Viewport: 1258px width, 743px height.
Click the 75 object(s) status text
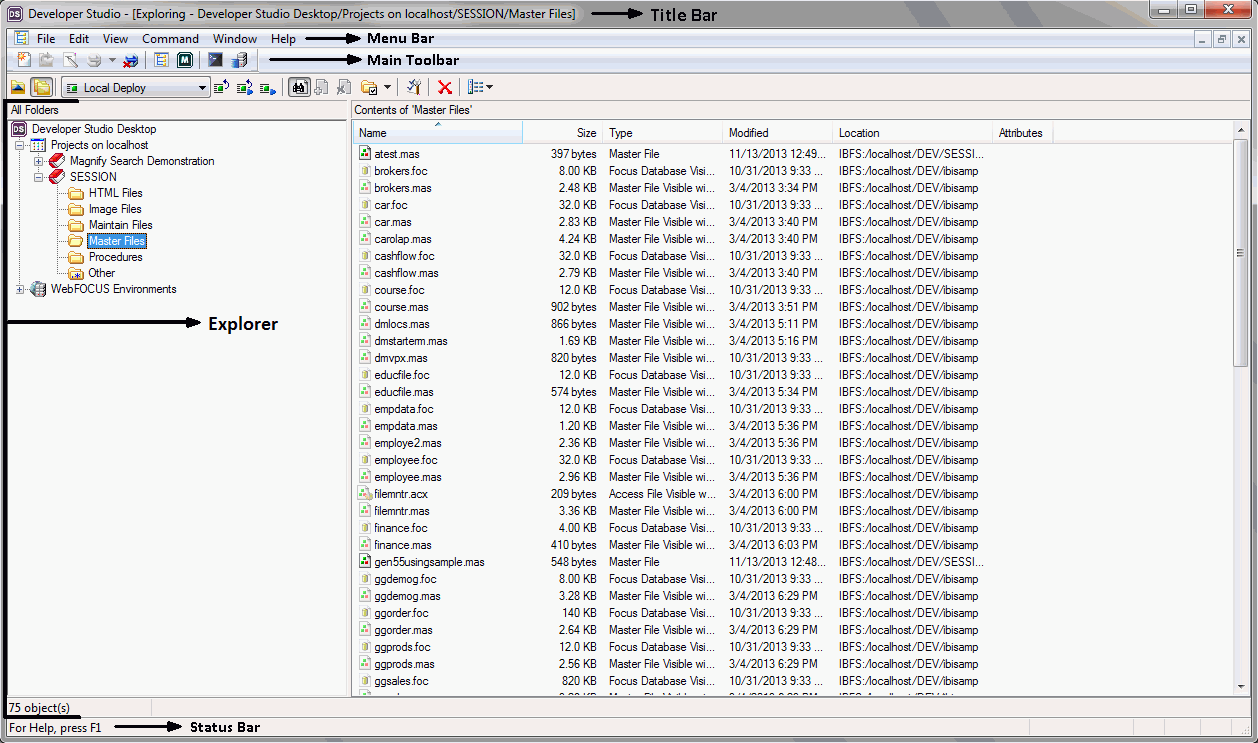pyautogui.click(x=40, y=708)
